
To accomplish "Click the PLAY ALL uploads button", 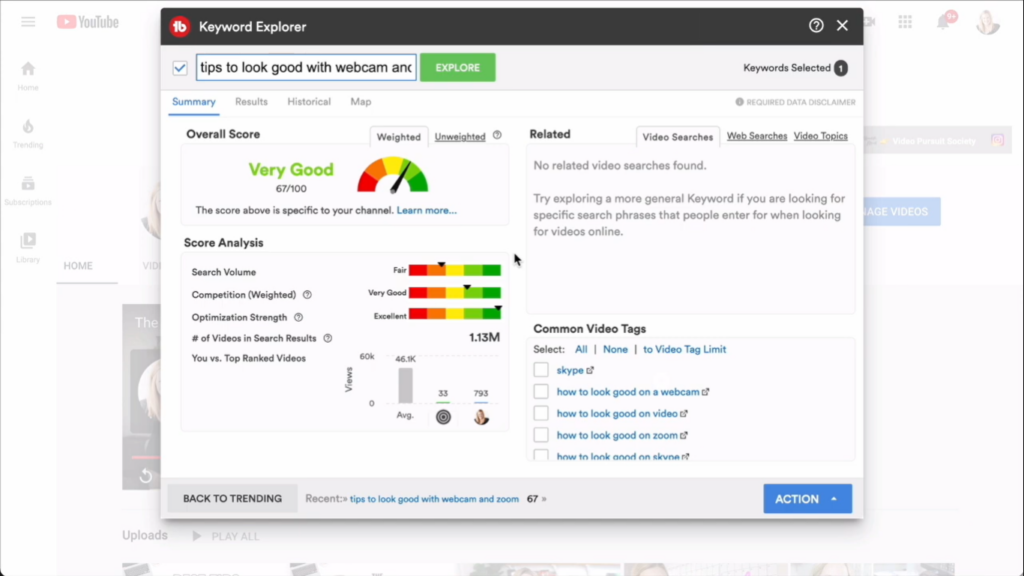I will 226,536.
